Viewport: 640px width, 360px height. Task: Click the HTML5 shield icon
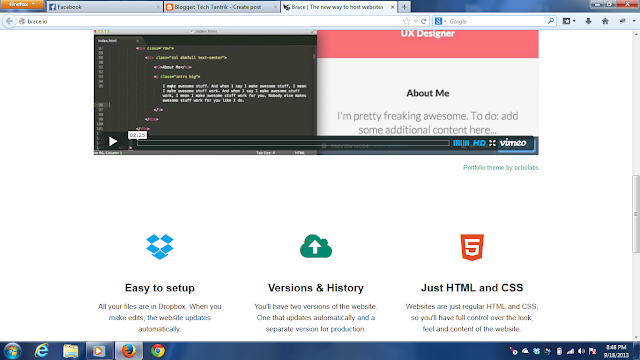[472, 247]
